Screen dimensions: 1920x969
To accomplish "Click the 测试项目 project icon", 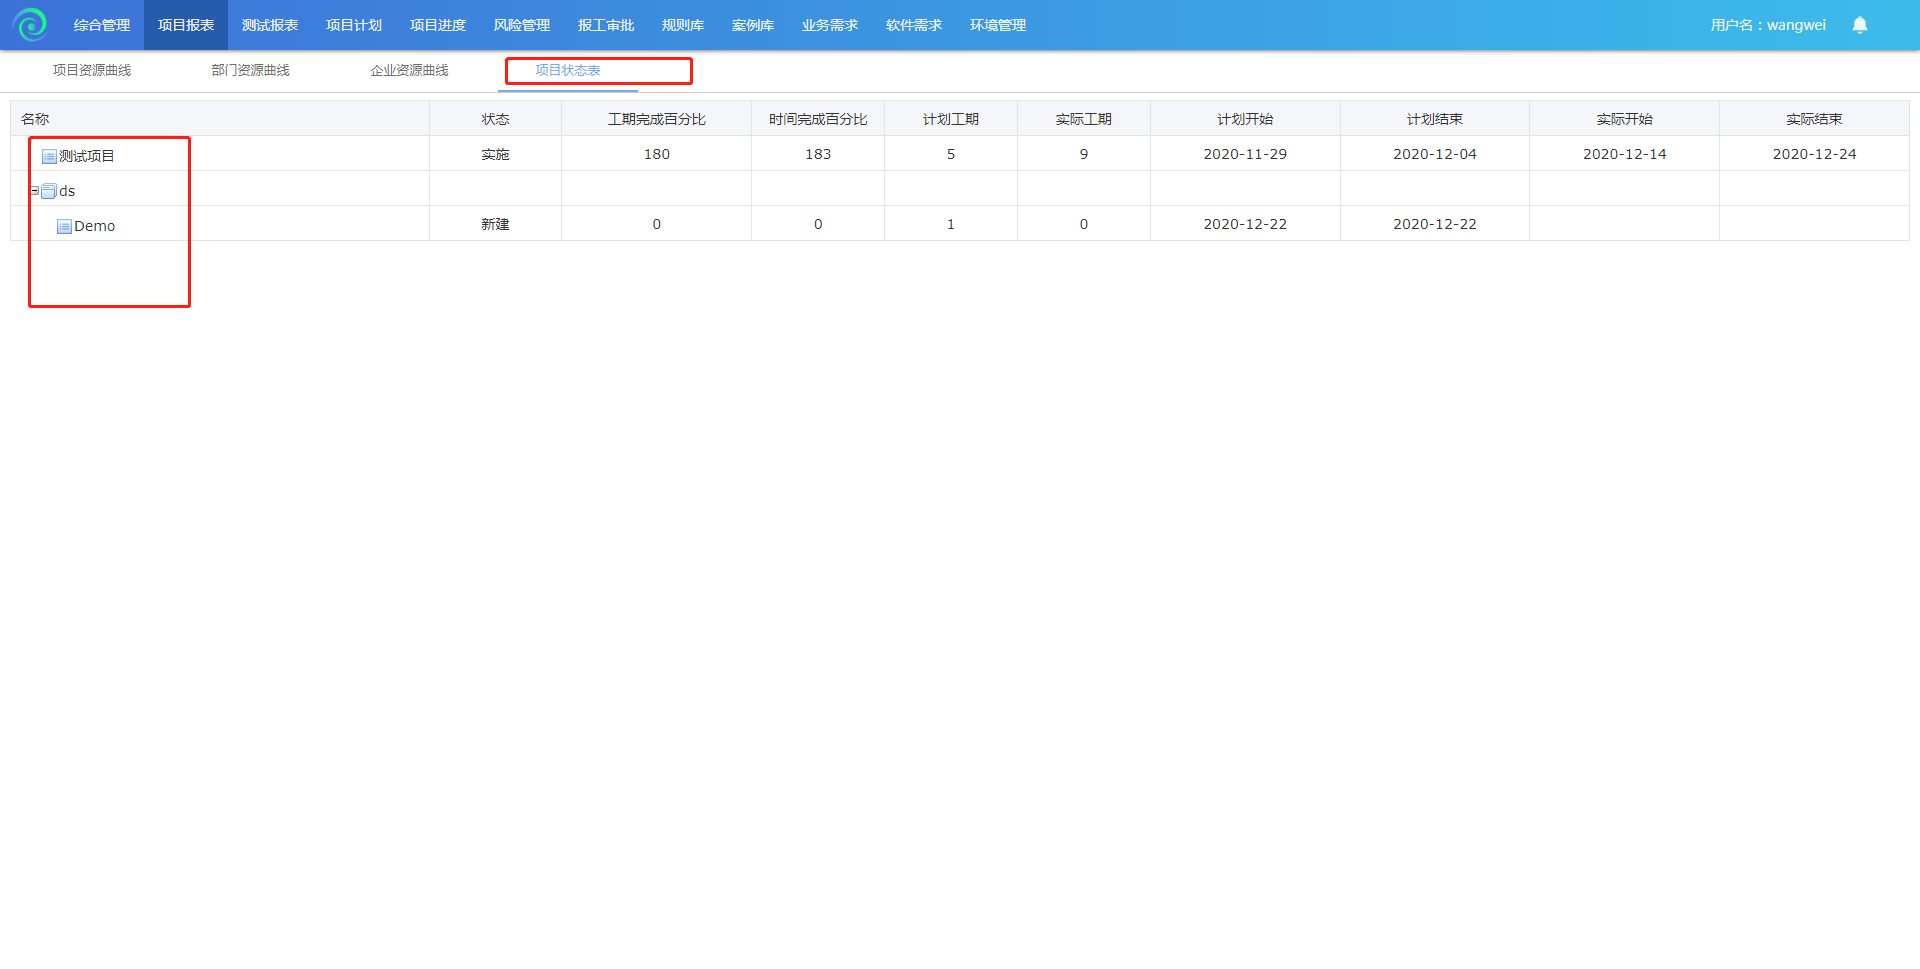I will click(49, 156).
